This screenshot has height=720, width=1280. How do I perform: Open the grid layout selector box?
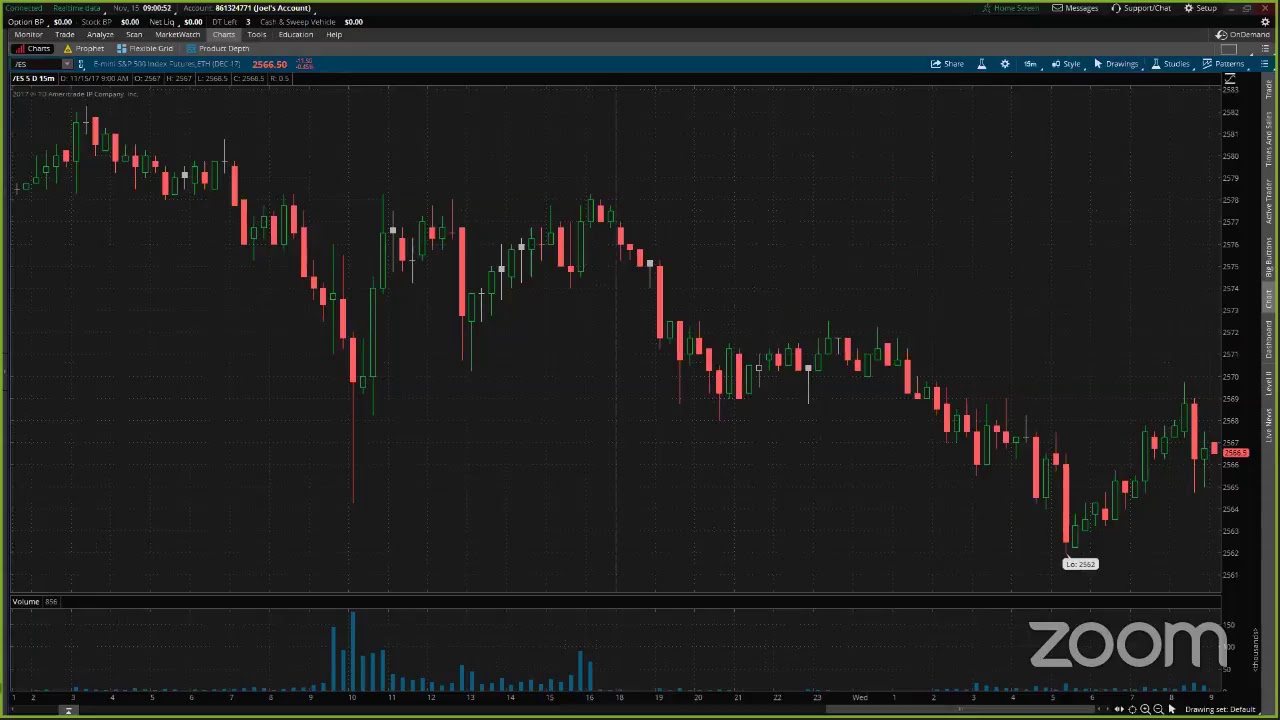(1229, 49)
